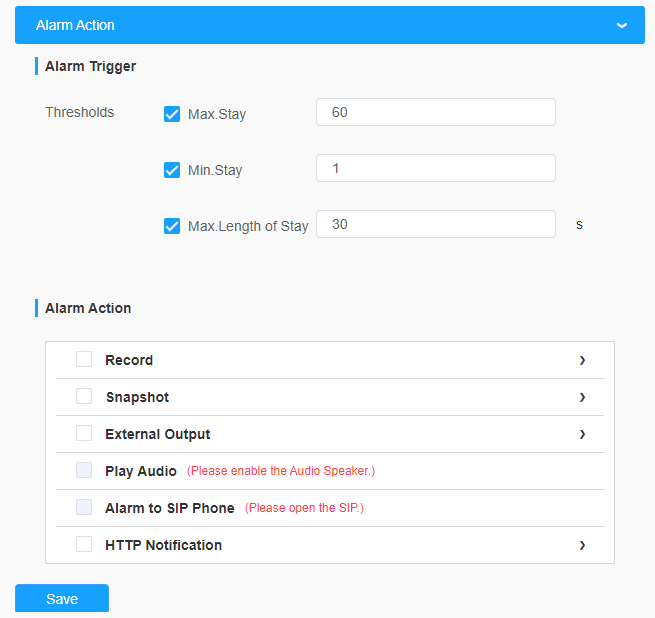Viewport: 655px width, 618px height.
Task: Tick the Play Audio checkbox
Action: click(84, 471)
